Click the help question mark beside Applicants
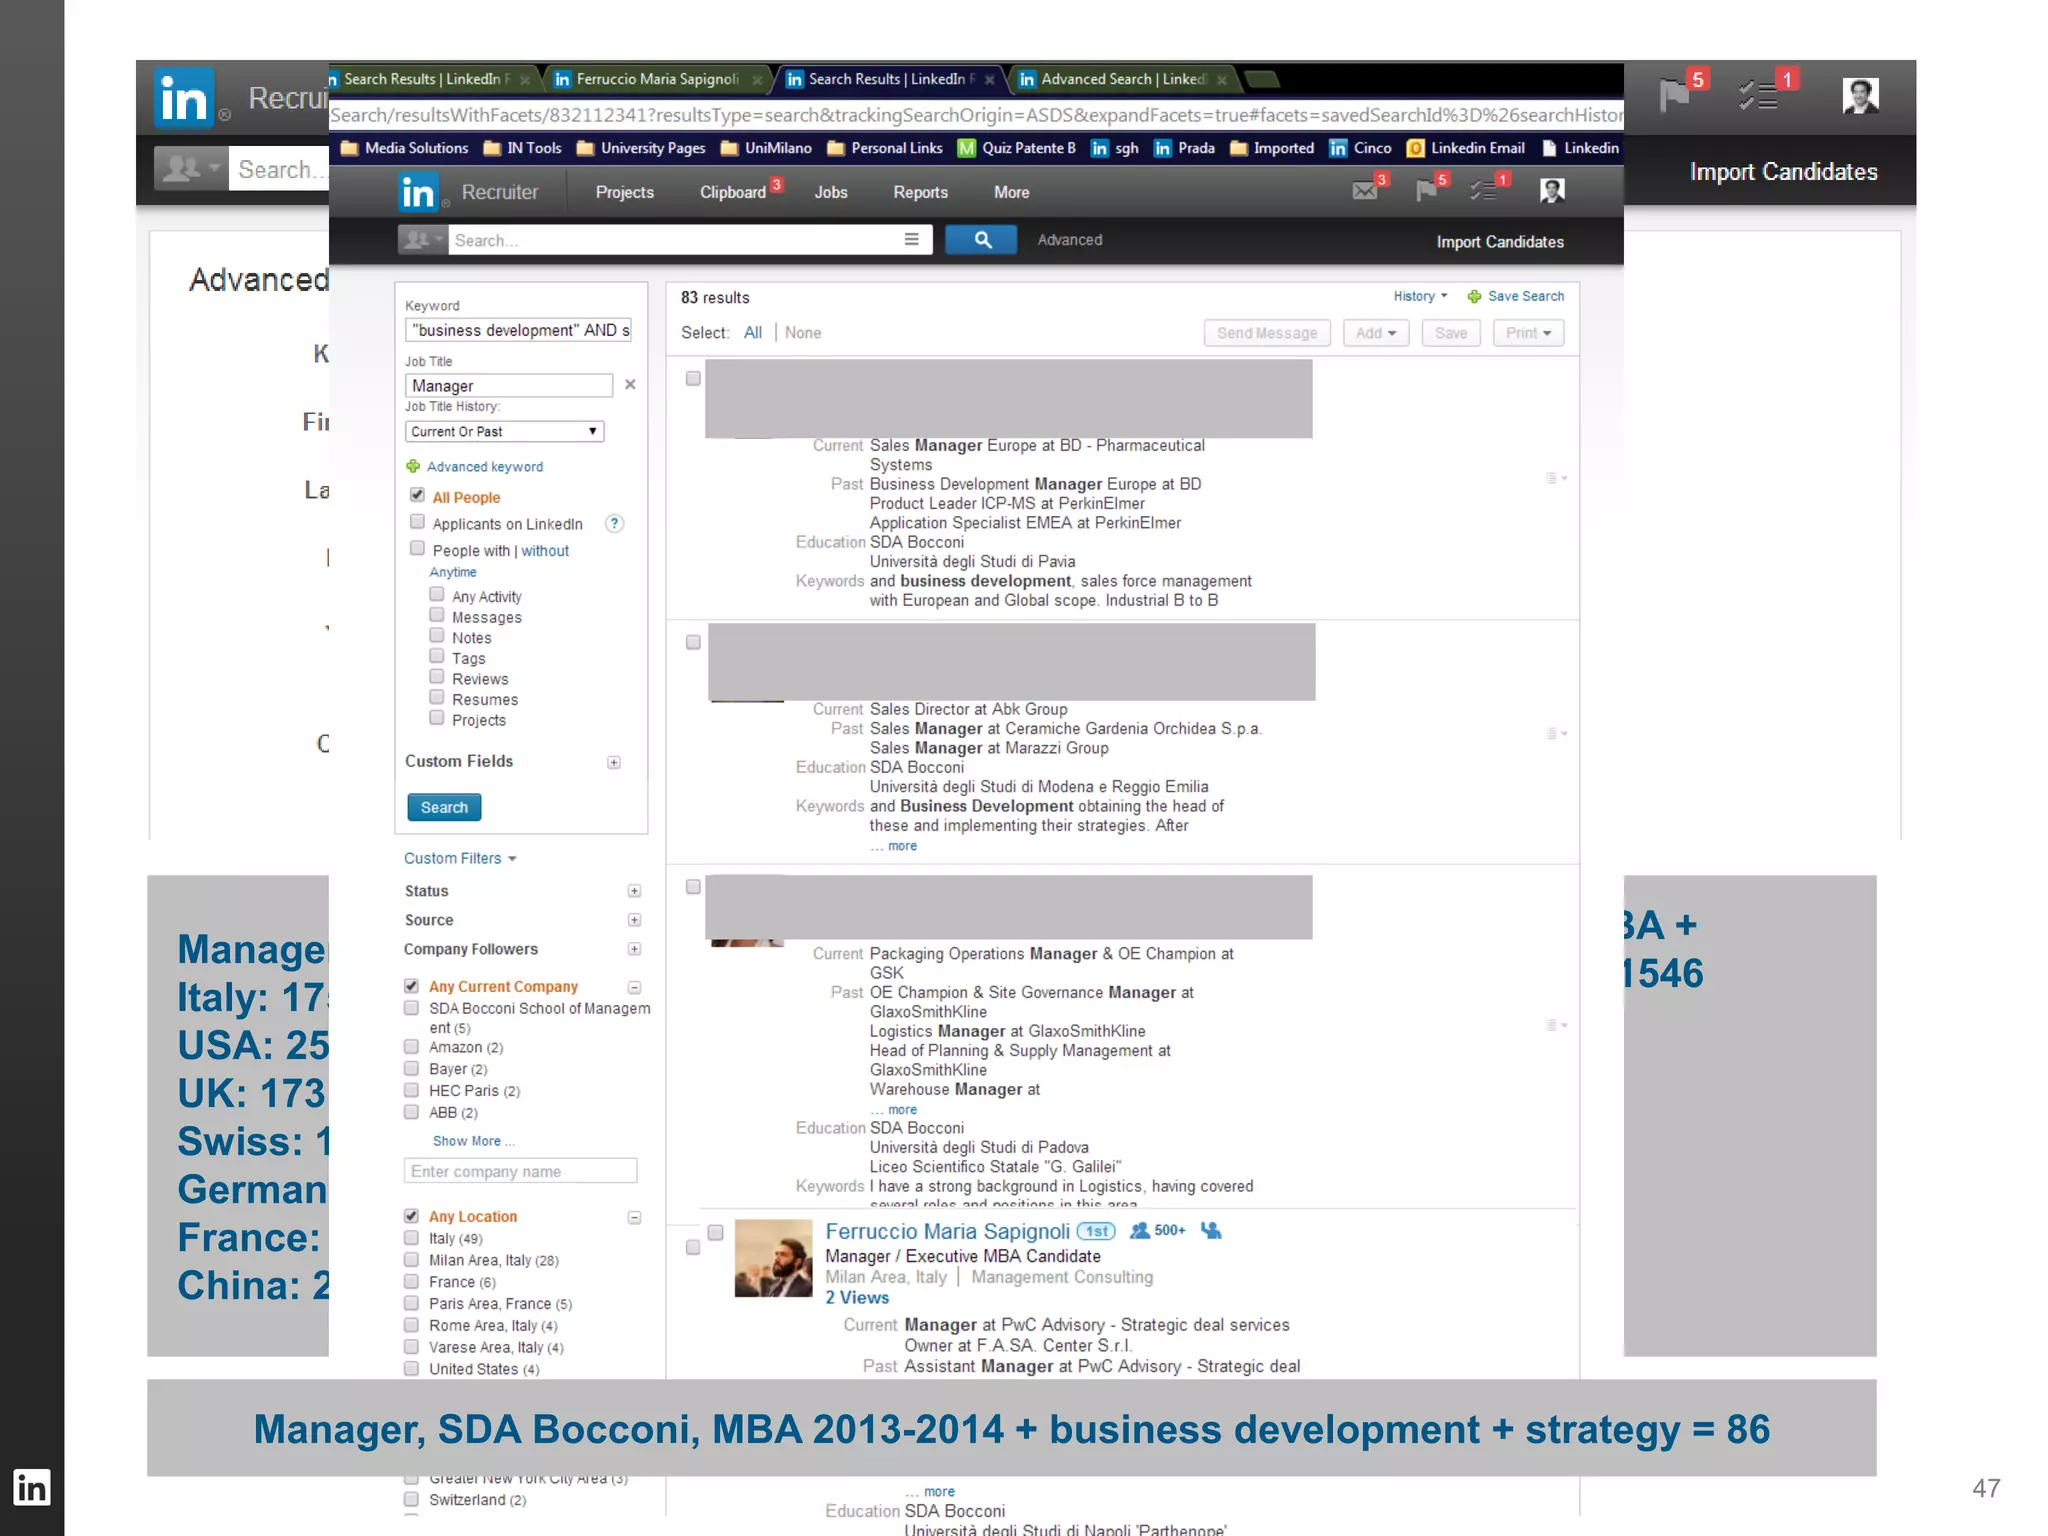The width and height of the screenshot is (2048, 1536). click(x=615, y=524)
